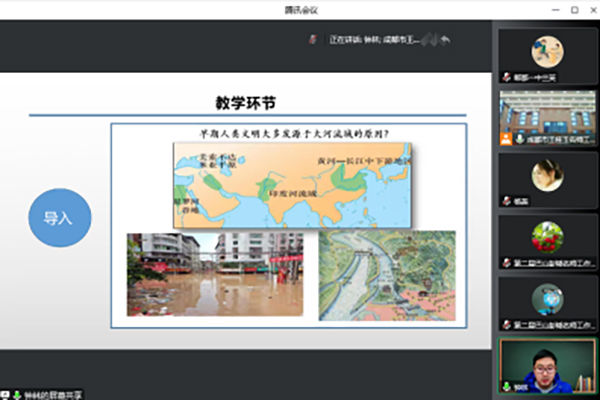Click the screen sharing label at the bottom left
The image size is (600, 400).
click(42, 395)
